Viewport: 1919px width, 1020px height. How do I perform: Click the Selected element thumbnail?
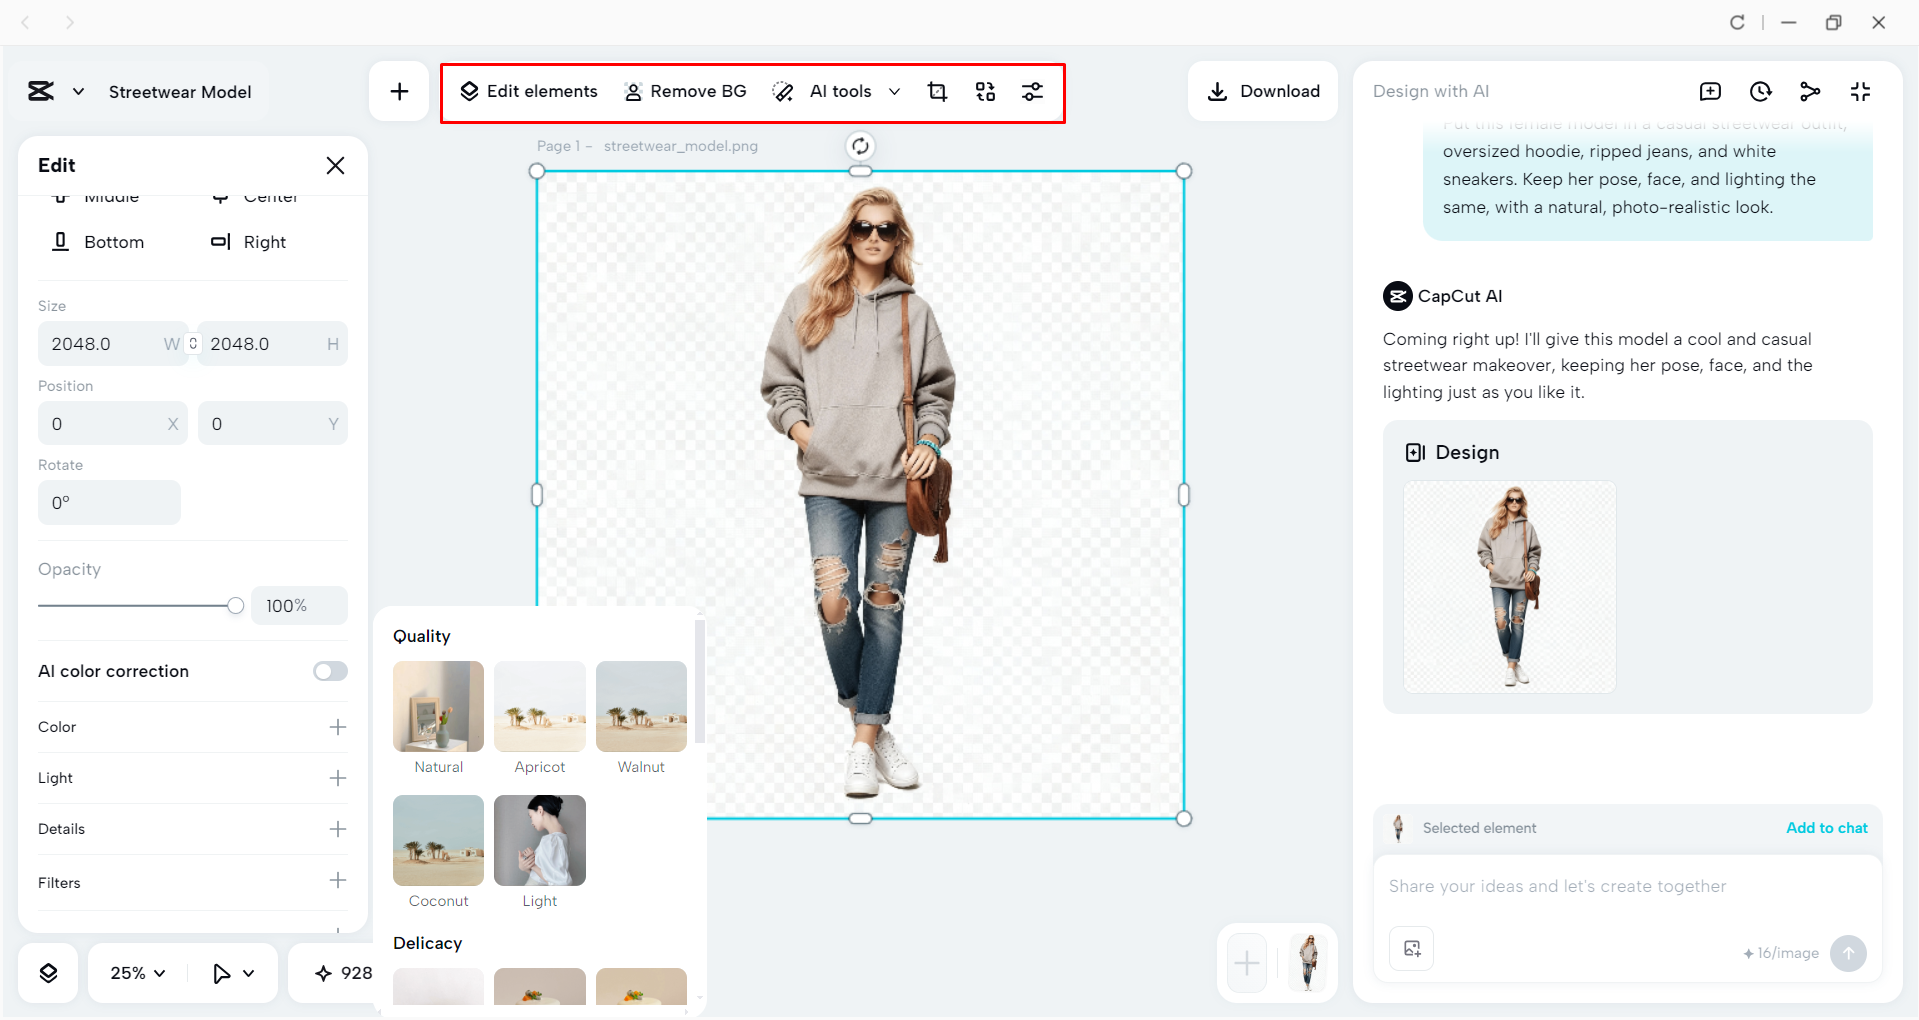[x=1398, y=828]
